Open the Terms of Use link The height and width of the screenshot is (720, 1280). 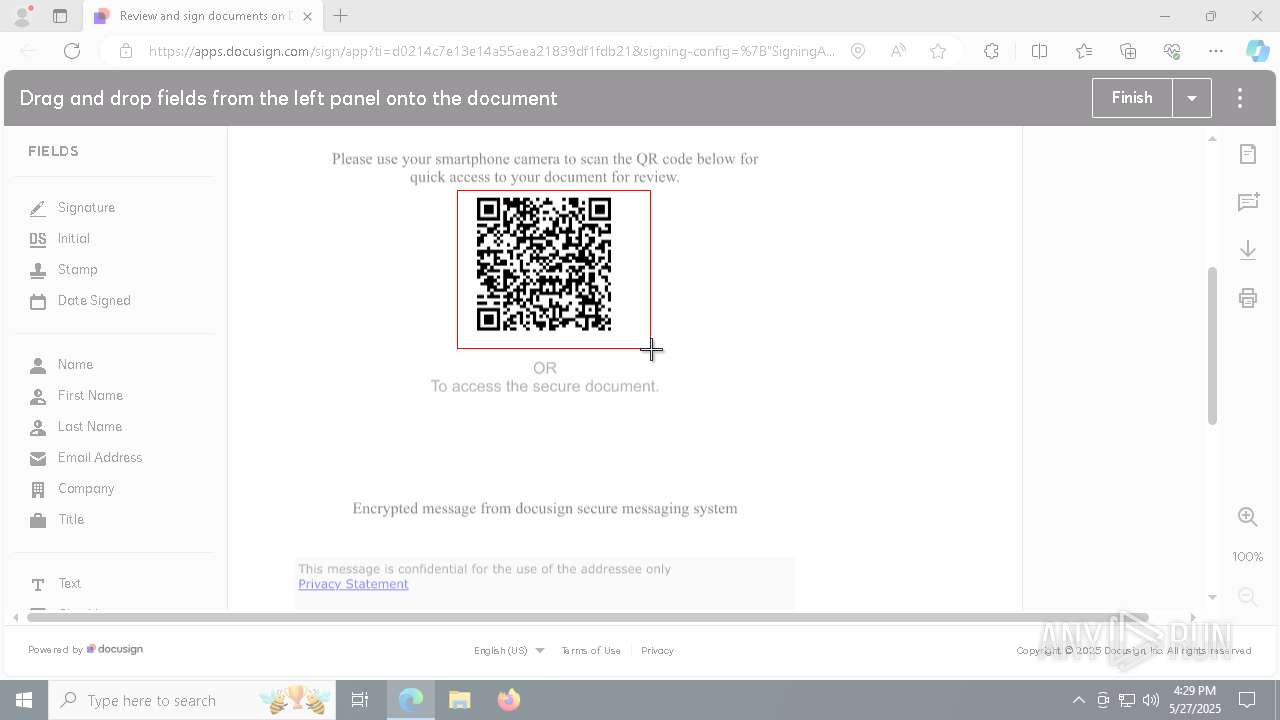click(x=591, y=650)
